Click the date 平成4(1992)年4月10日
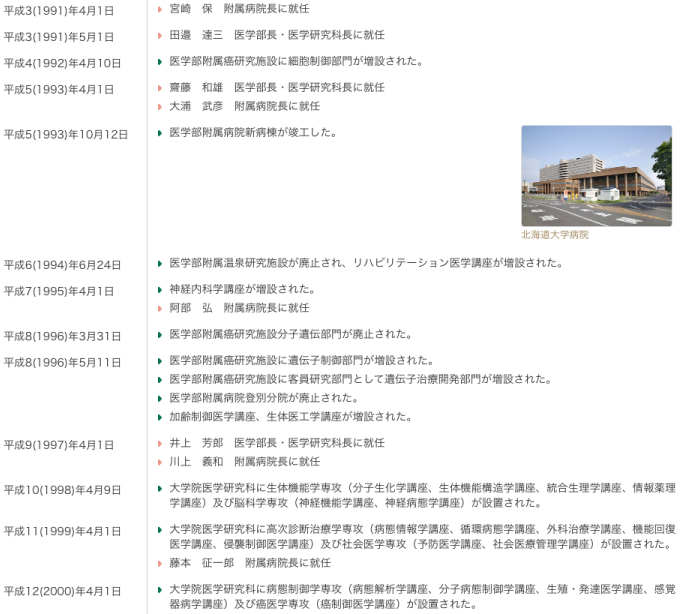The image size is (681, 614). [63, 63]
